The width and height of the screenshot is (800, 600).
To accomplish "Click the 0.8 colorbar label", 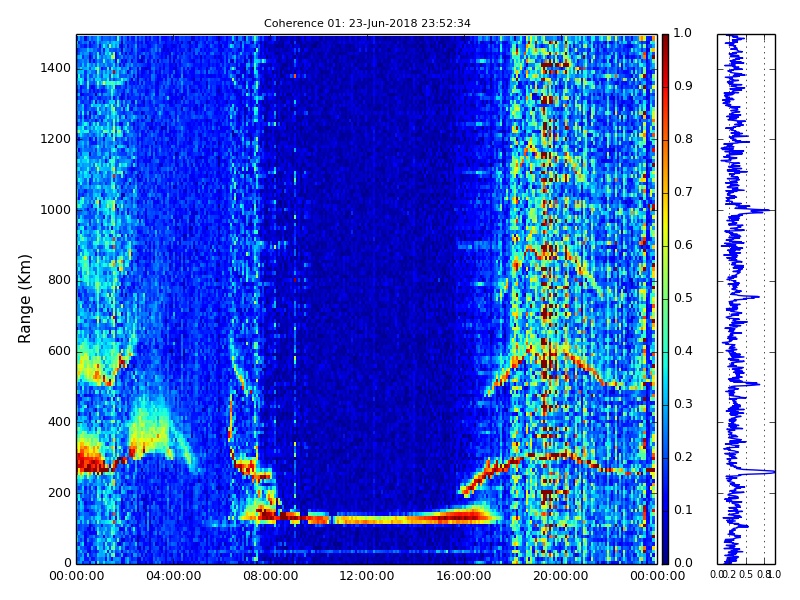I will point(683,139).
